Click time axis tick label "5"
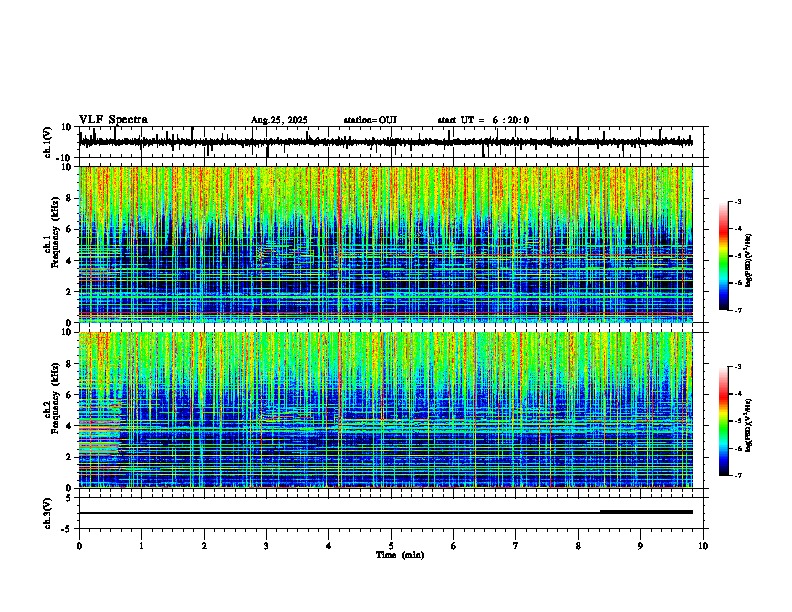The height and width of the screenshot is (612, 792). pyautogui.click(x=391, y=546)
